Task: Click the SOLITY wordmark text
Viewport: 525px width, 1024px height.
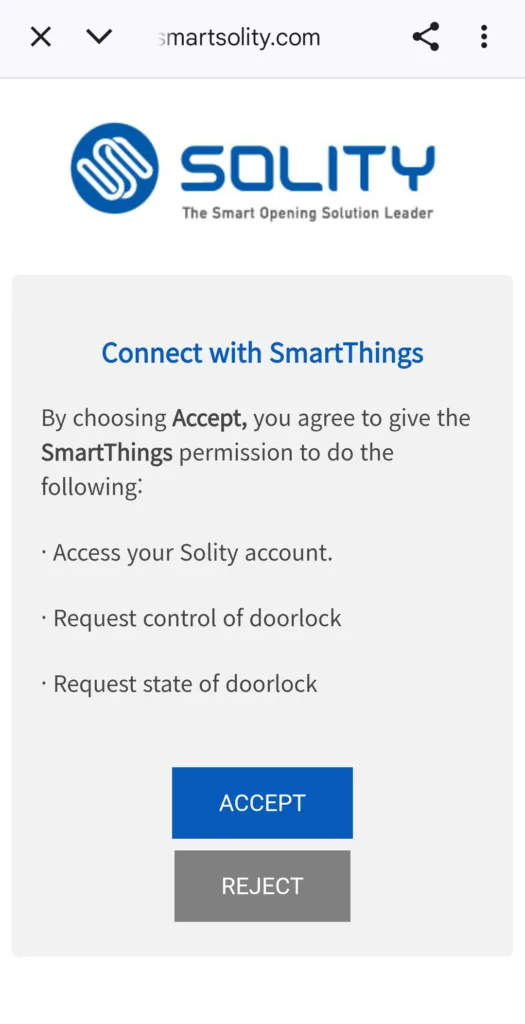Action: tap(307, 168)
